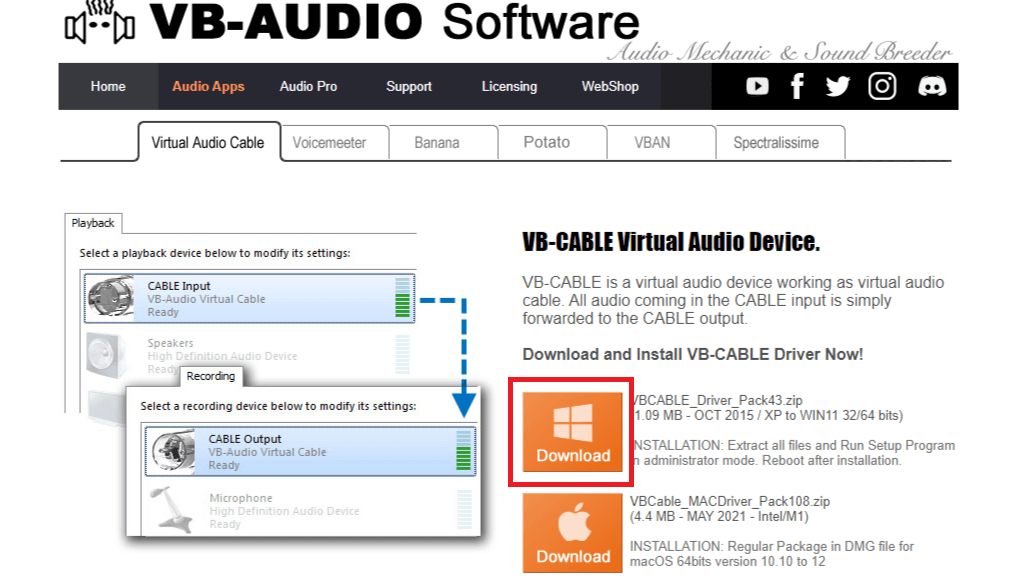Open the Potato tab
Image resolution: width=1033 pixels, height=581 pixels.
point(546,143)
